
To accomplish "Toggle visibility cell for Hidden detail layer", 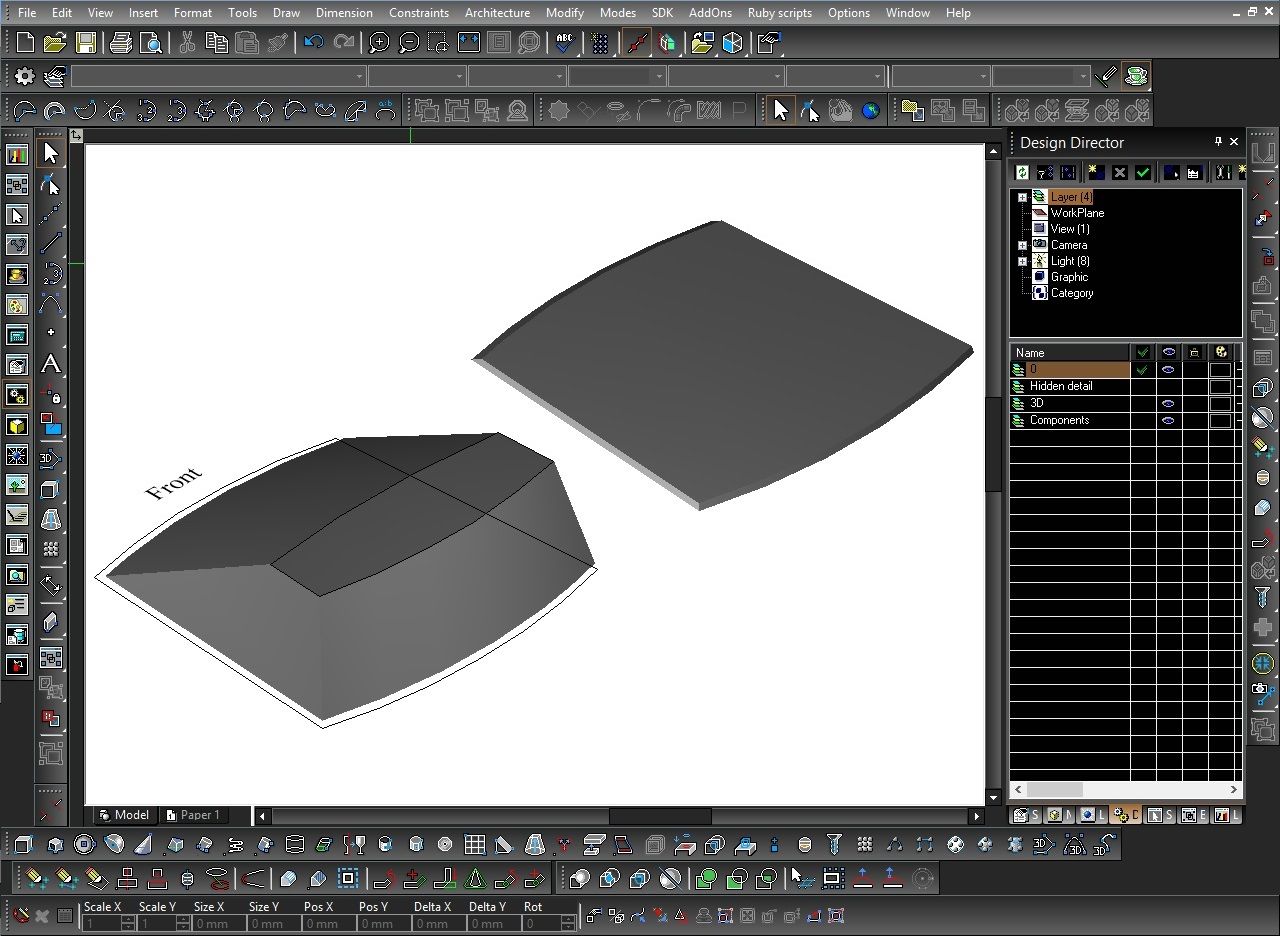I will [1167, 387].
